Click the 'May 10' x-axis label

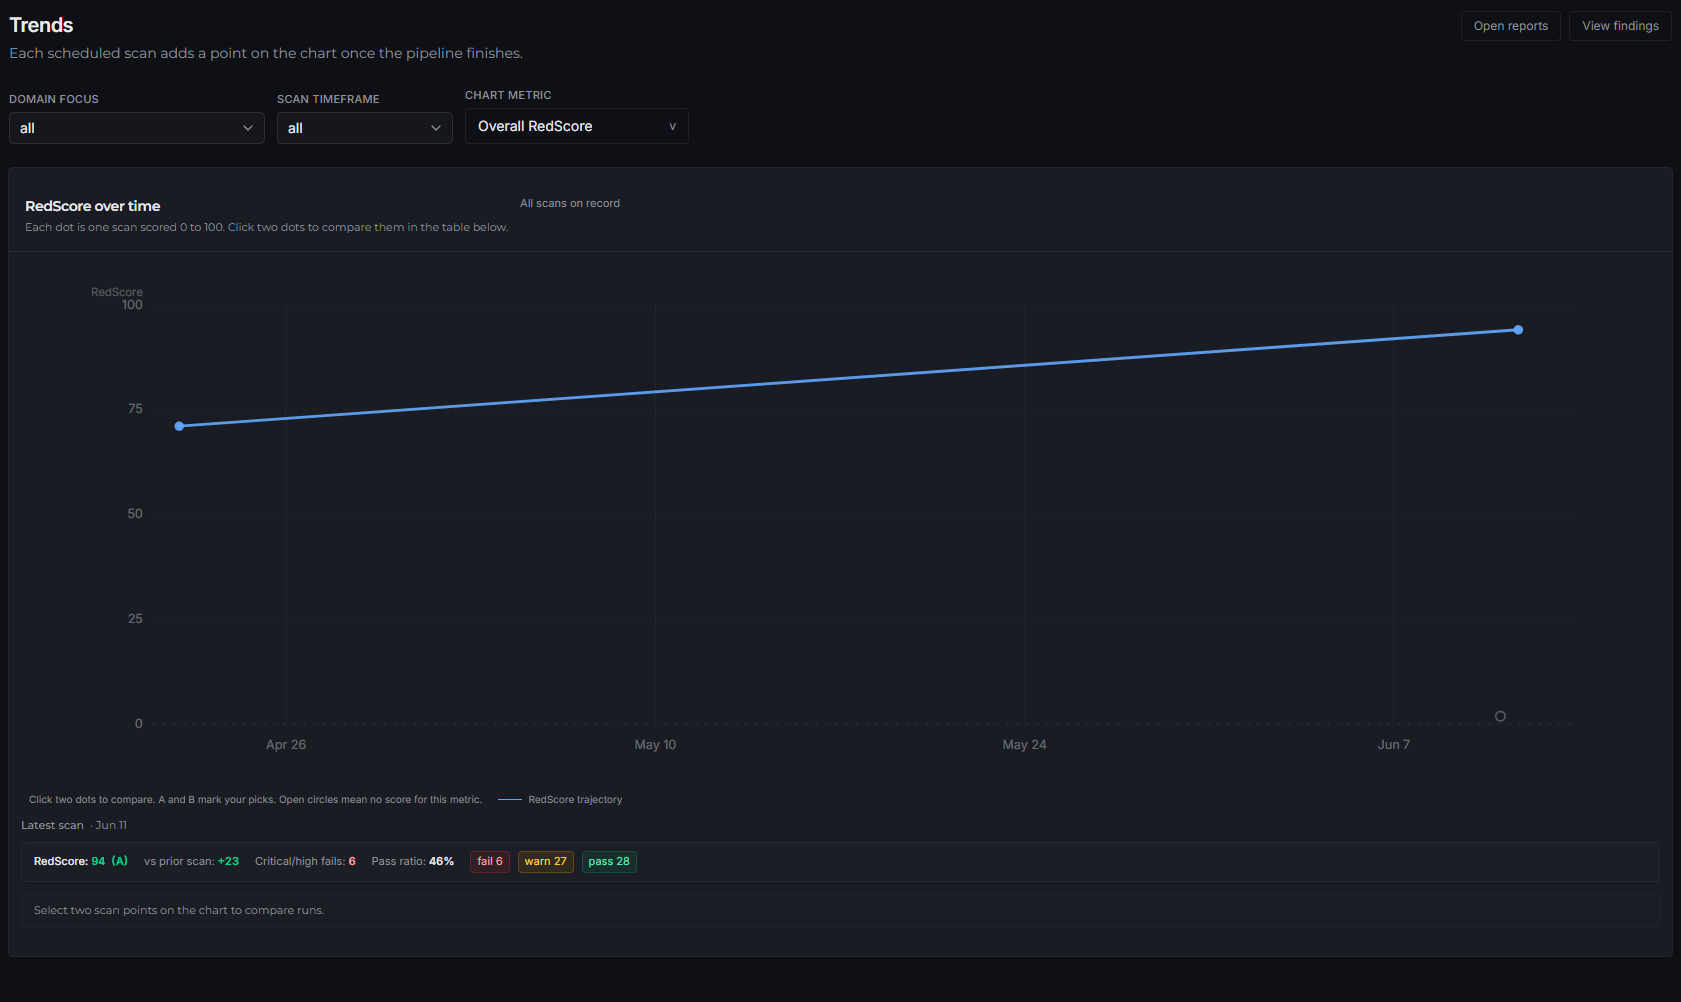pyautogui.click(x=655, y=745)
